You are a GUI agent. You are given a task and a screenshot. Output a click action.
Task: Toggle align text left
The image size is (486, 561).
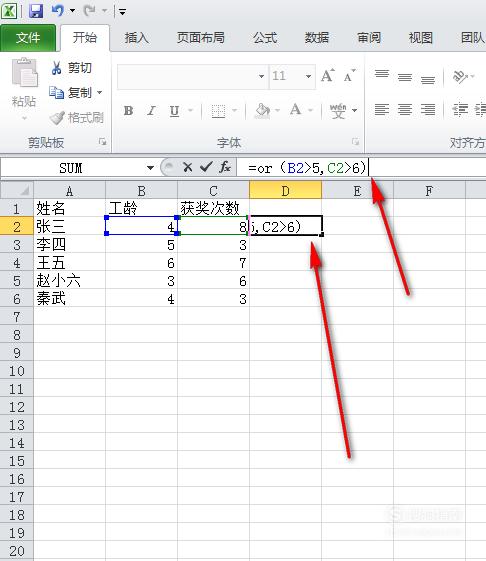(382, 109)
